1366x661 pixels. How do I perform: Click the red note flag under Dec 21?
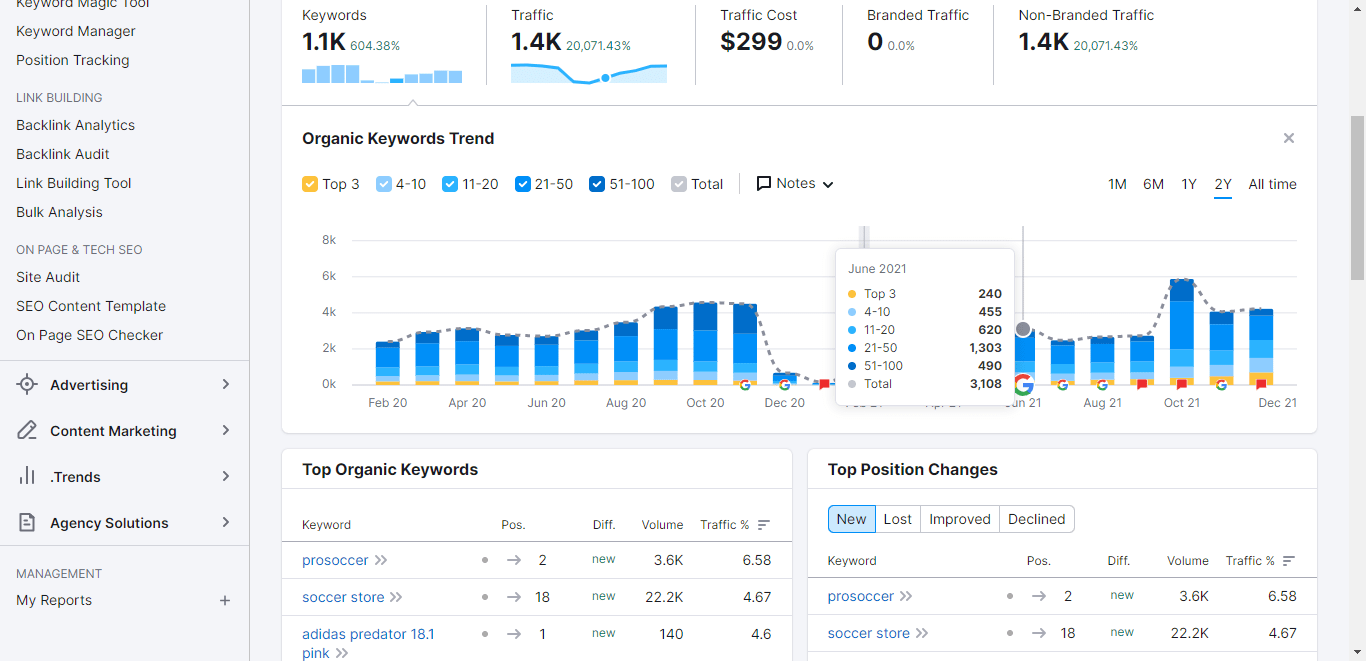tap(1261, 384)
